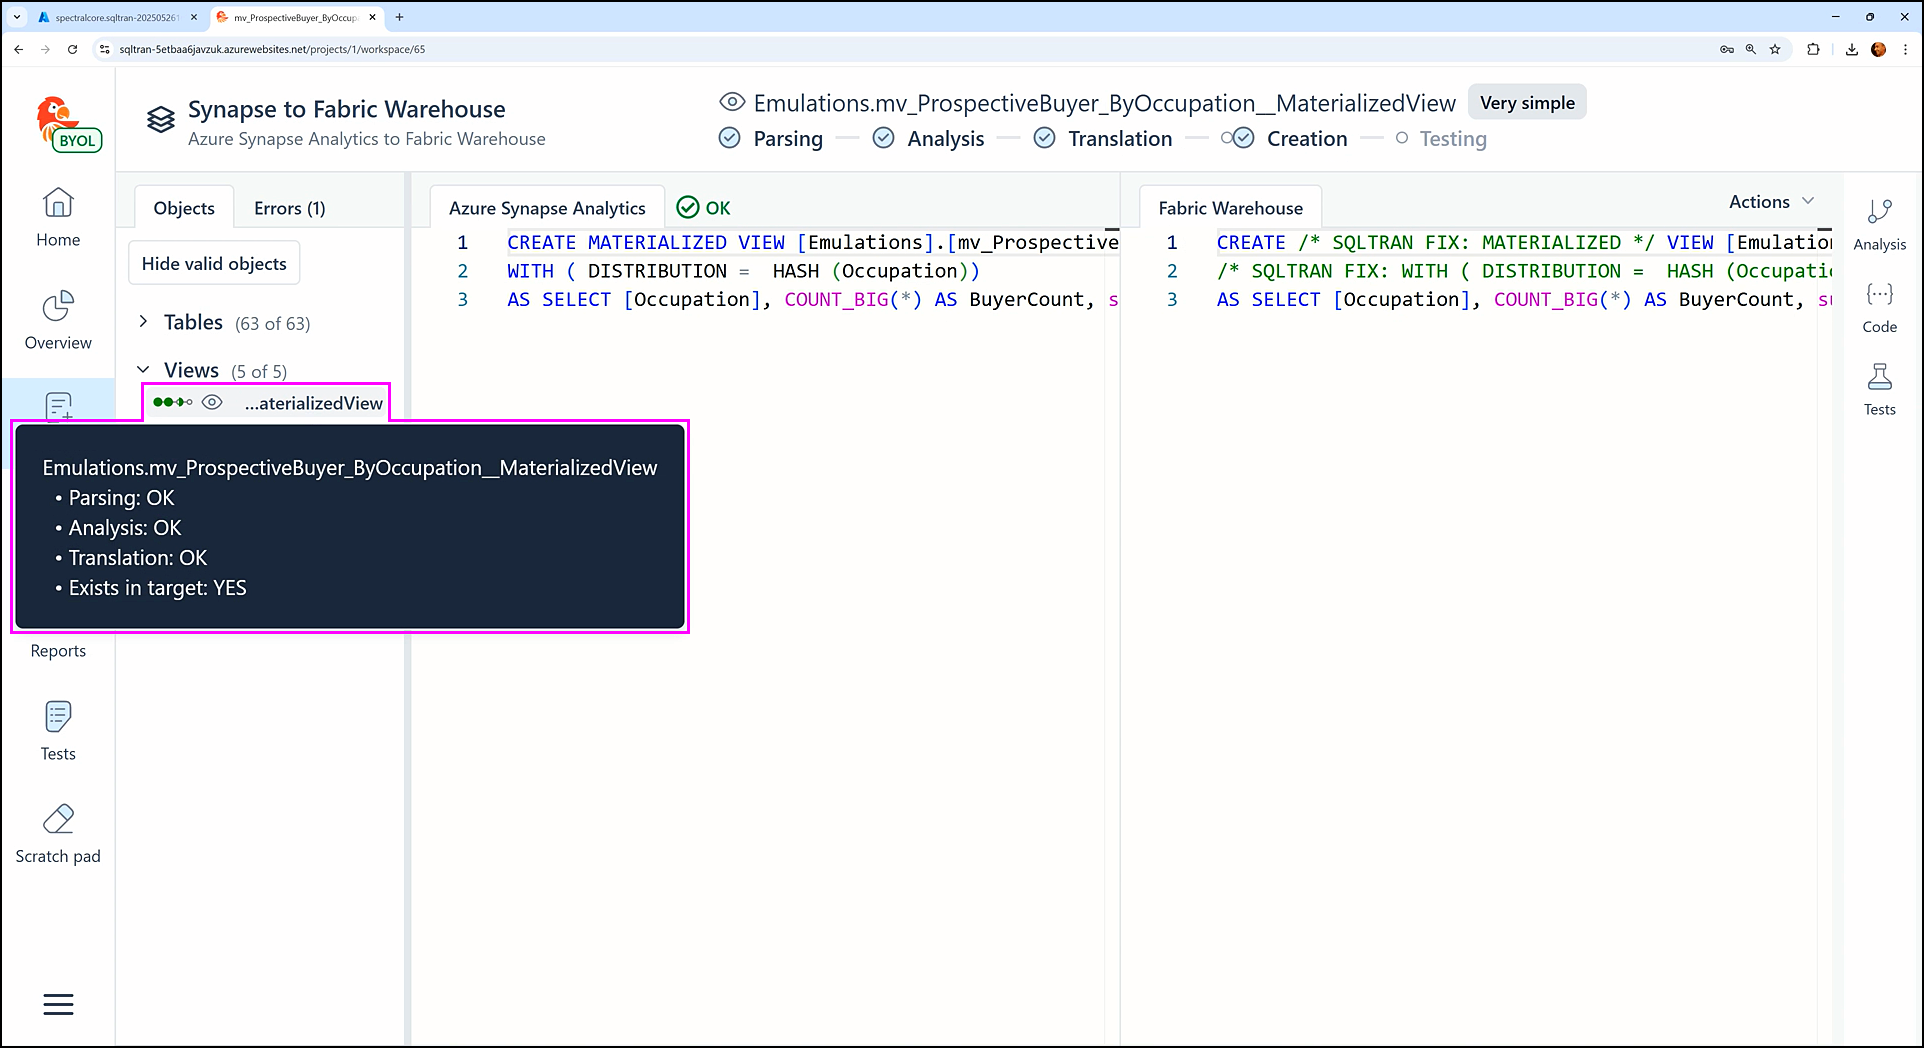Switch to the Errors (1) tab
Image resolution: width=1924 pixels, height=1048 pixels.
point(289,208)
